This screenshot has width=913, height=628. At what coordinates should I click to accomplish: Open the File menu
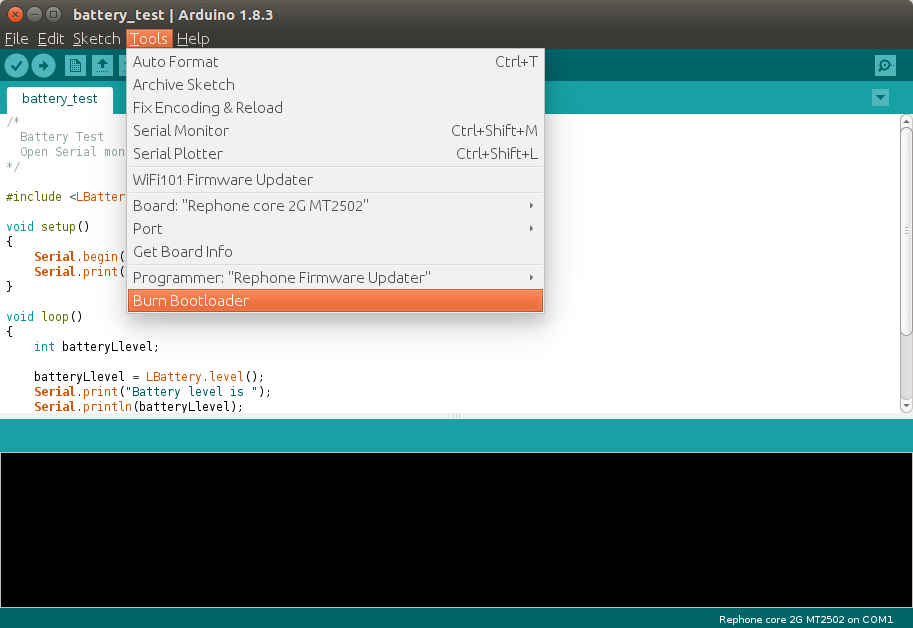(x=16, y=39)
